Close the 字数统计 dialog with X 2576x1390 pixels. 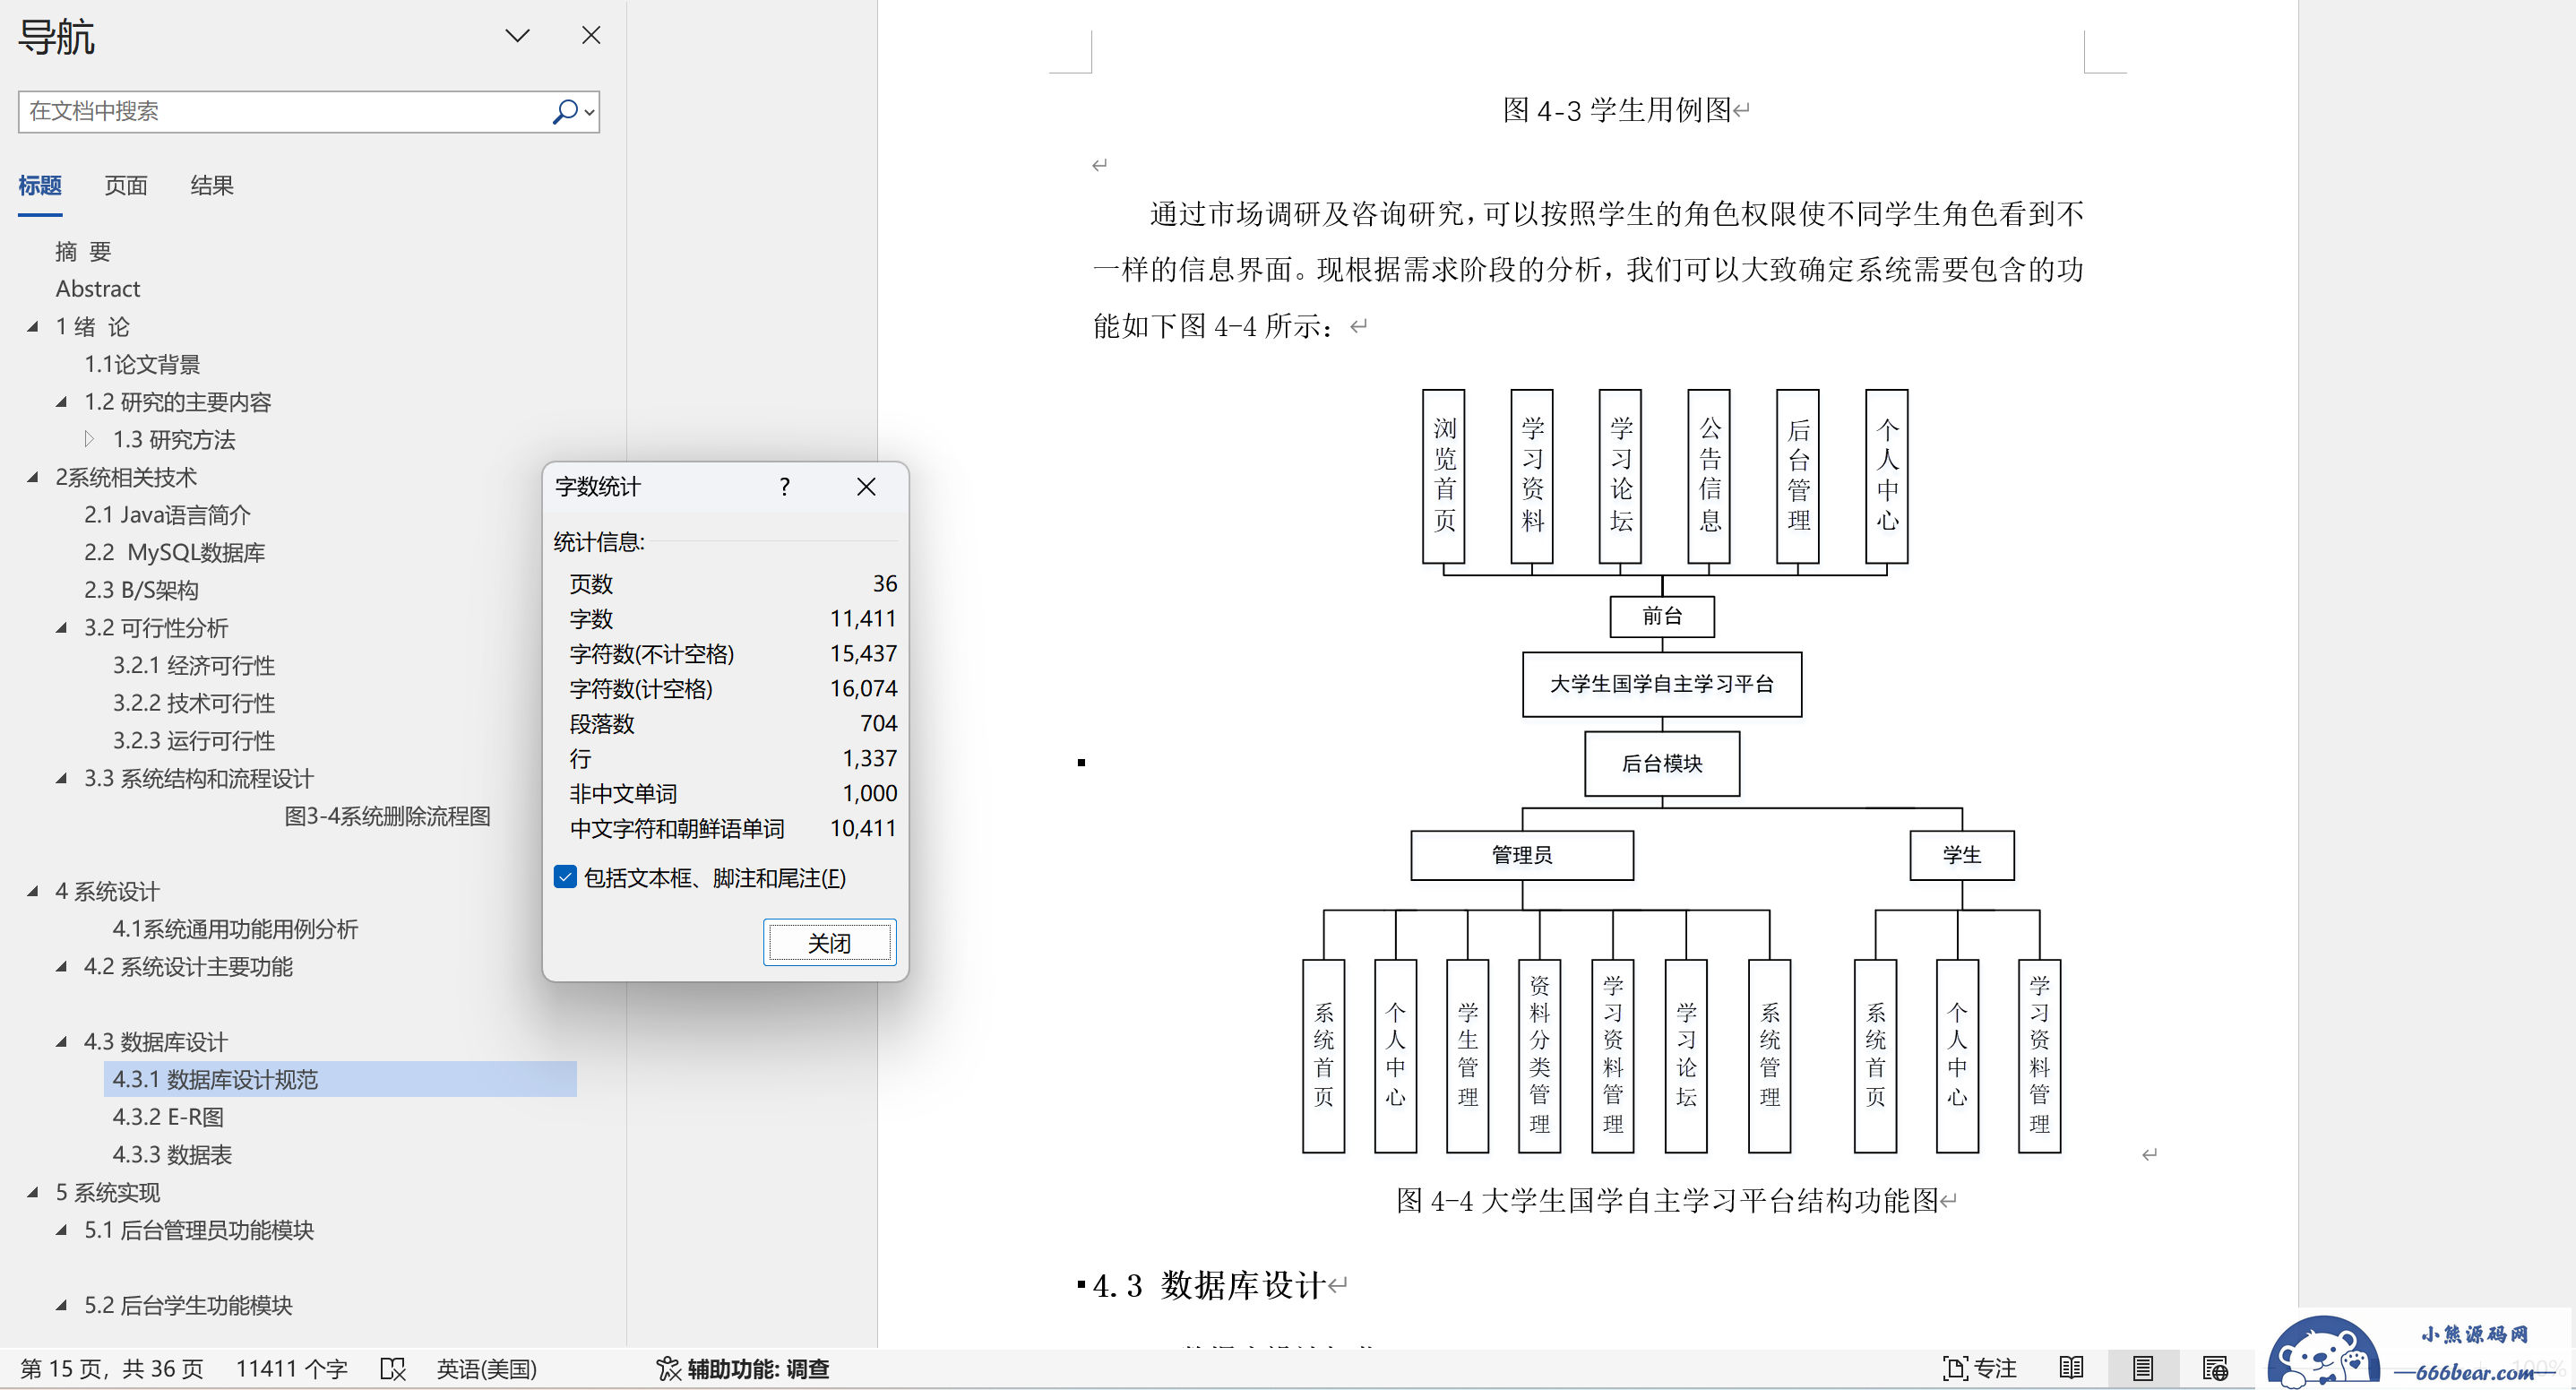(x=866, y=487)
